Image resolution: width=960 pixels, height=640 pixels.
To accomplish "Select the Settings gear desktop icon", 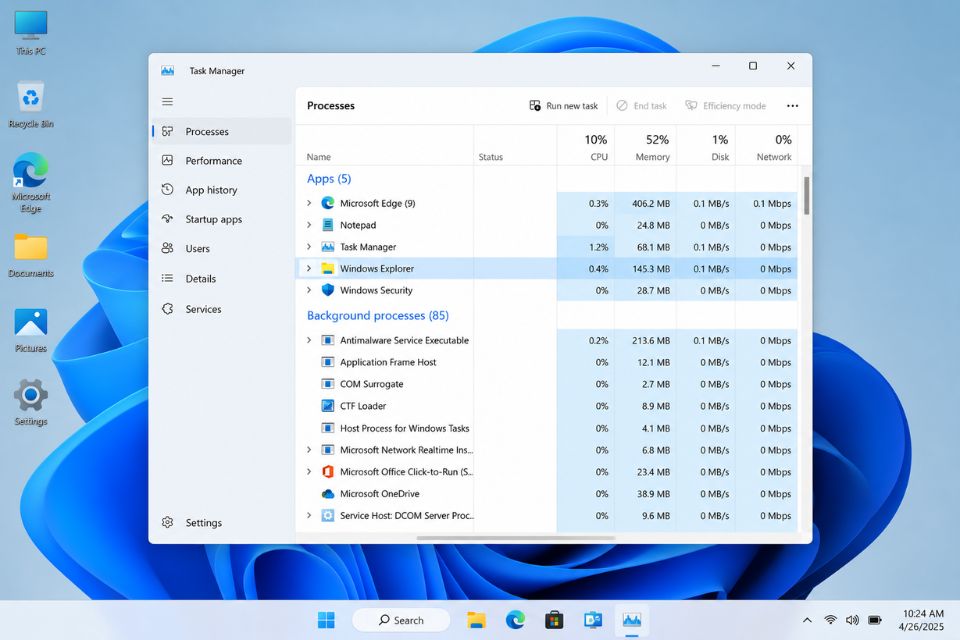I will point(31,403).
